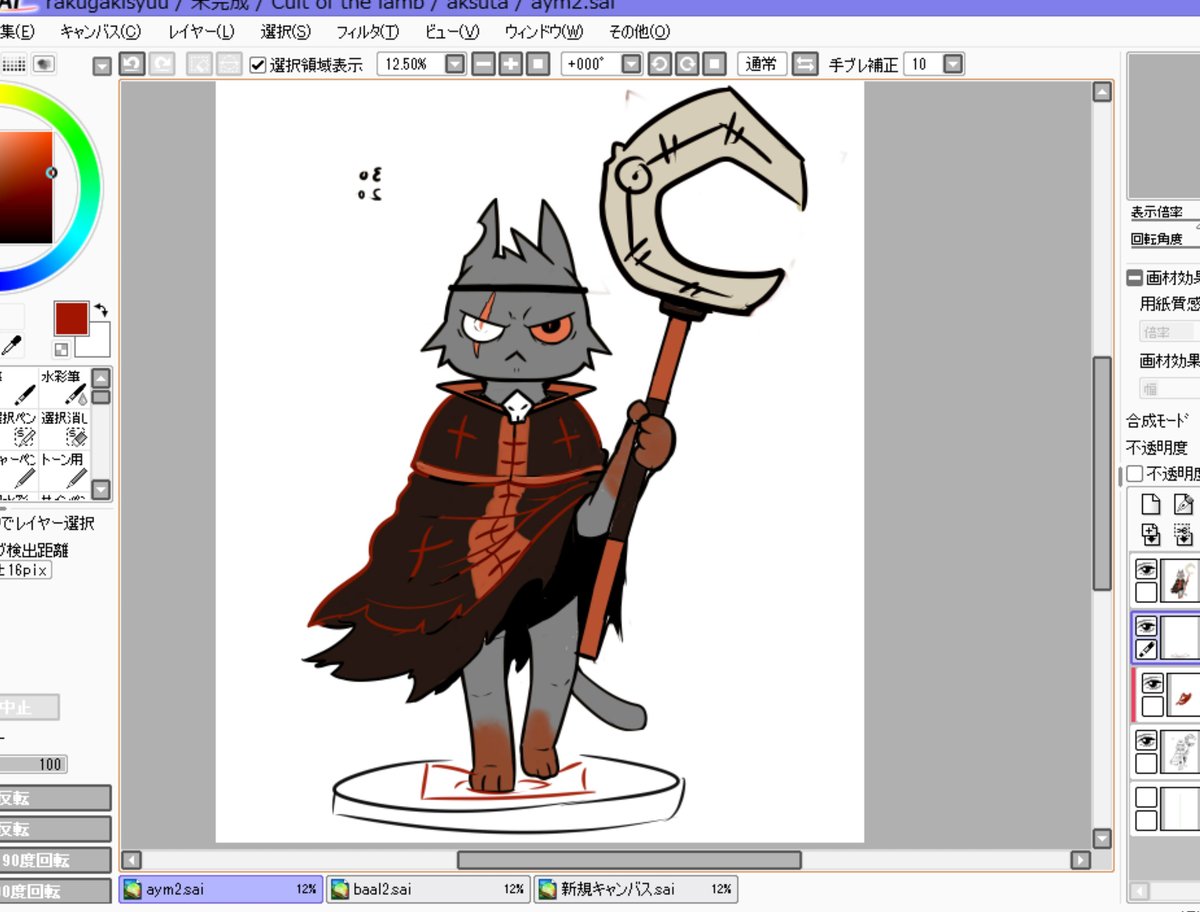This screenshot has width=1200, height=912.
Task: Show the bottom hidden layer via empty eye box
Action: point(1146,798)
